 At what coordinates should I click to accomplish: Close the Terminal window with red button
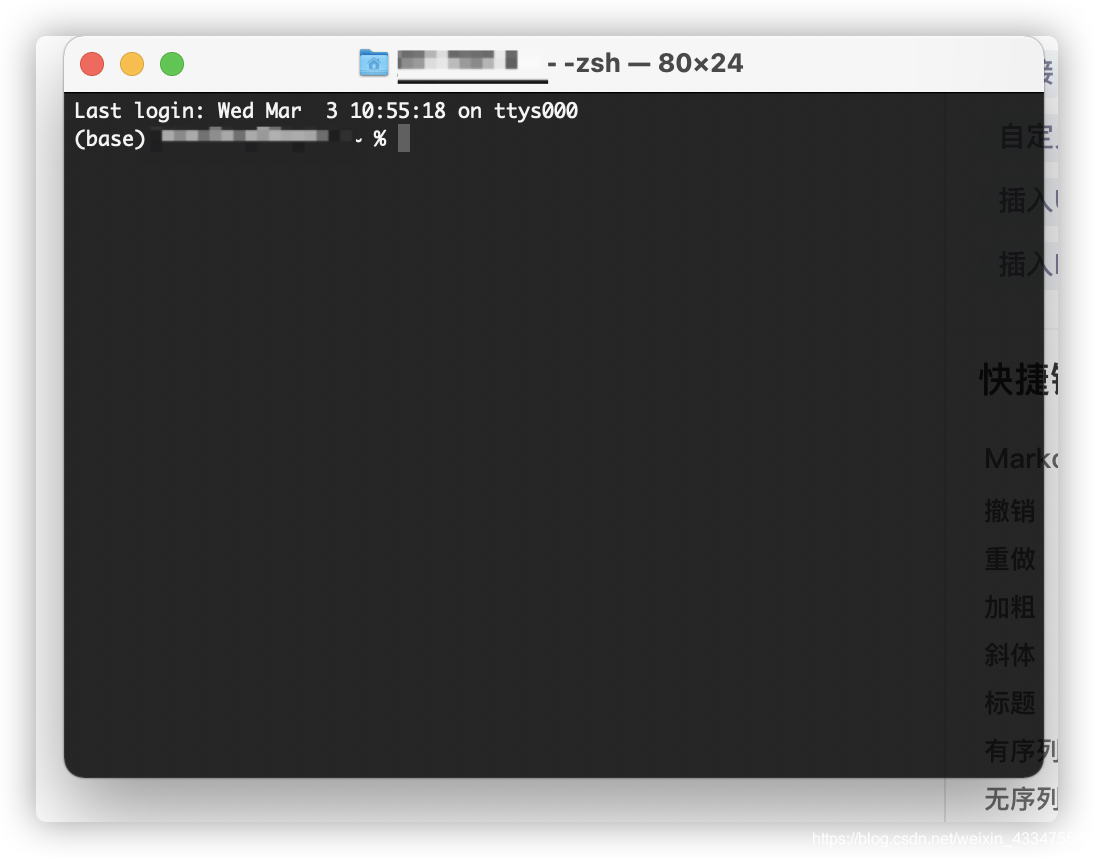(x=92, y=64)
